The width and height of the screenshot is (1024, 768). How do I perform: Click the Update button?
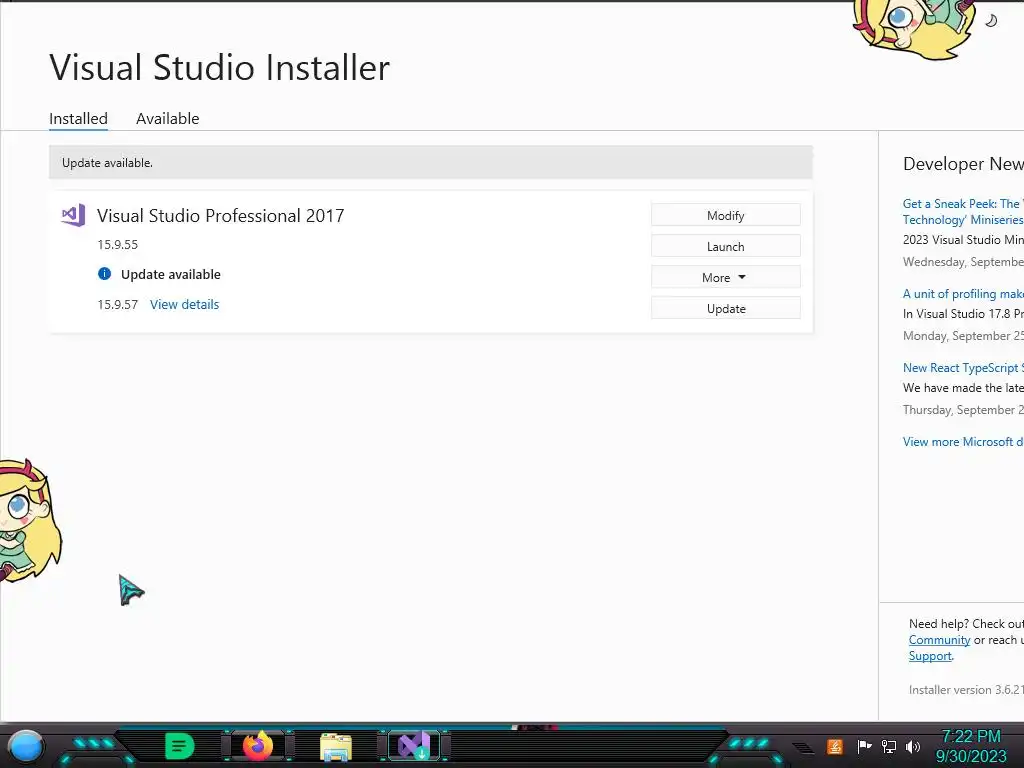(726, 308)
